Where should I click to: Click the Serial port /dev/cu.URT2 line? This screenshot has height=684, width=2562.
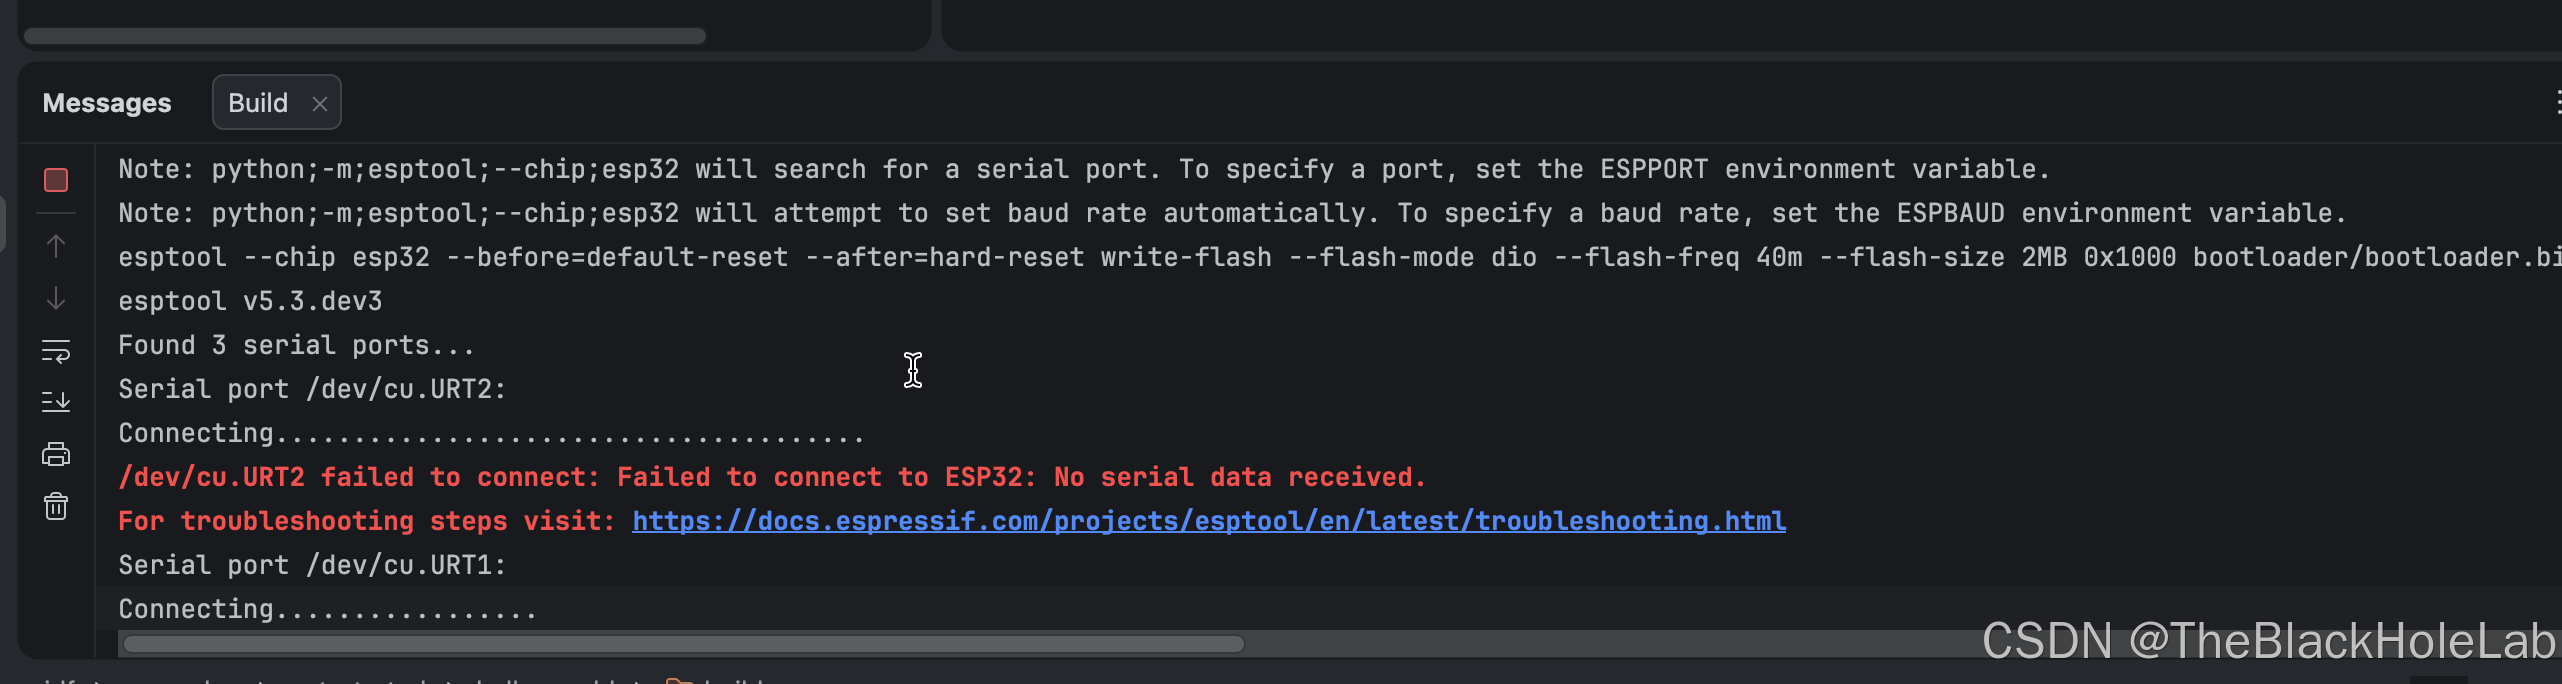point(312,389)
